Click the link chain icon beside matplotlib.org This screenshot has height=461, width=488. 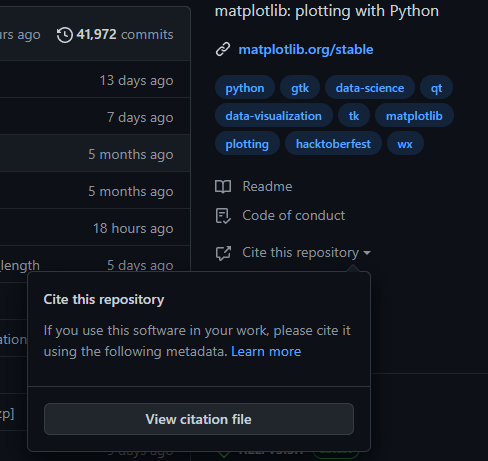pyautogui.click(x=223, y=49)
